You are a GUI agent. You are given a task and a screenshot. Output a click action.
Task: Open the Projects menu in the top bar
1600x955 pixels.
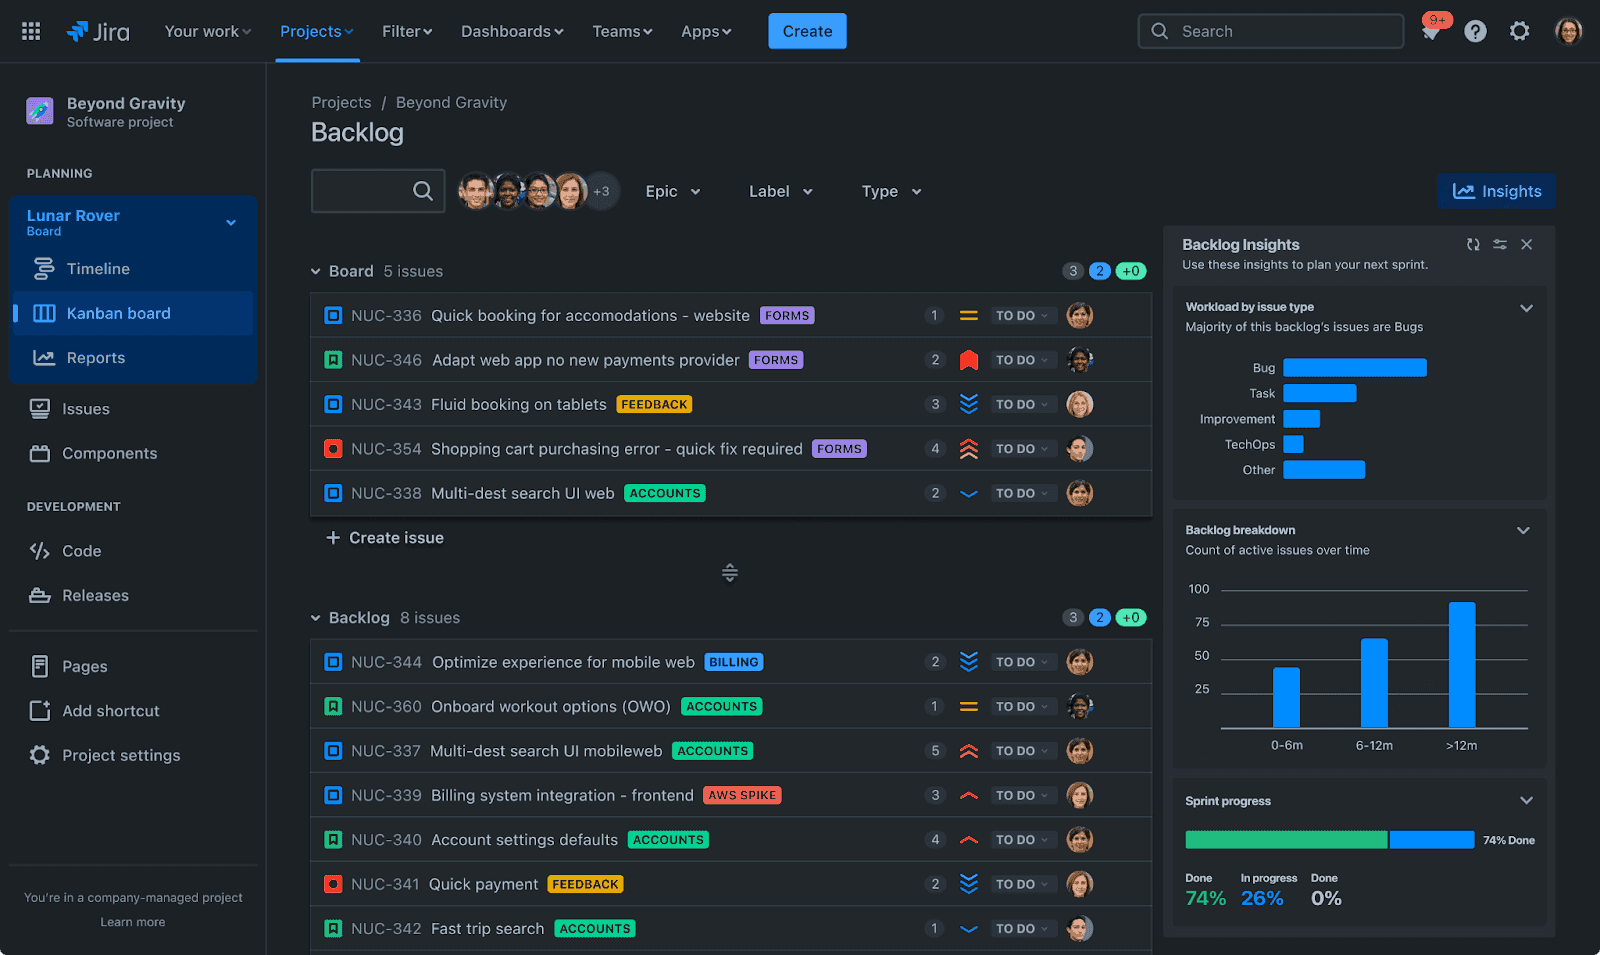pyautogui.click(x=316, y=31)
